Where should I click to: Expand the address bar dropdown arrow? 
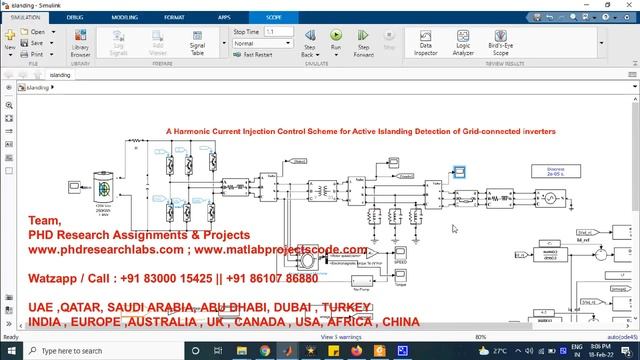[635, 87]
